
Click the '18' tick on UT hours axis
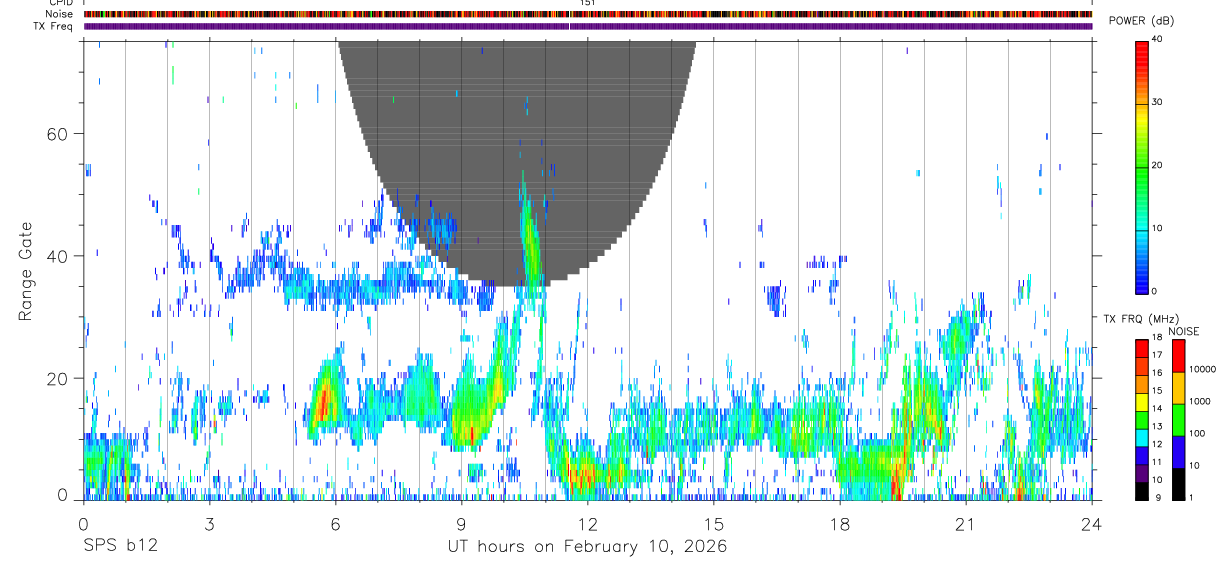point(839,523)
